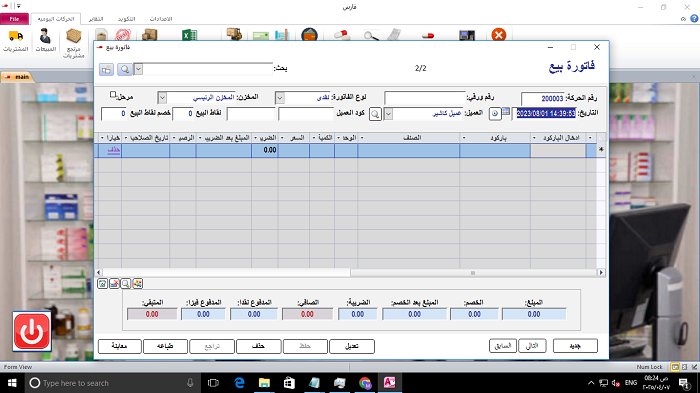This screenshot has height=393, width=700.
Task: Click the كود العميل input field
Action: tap(306, 114)
